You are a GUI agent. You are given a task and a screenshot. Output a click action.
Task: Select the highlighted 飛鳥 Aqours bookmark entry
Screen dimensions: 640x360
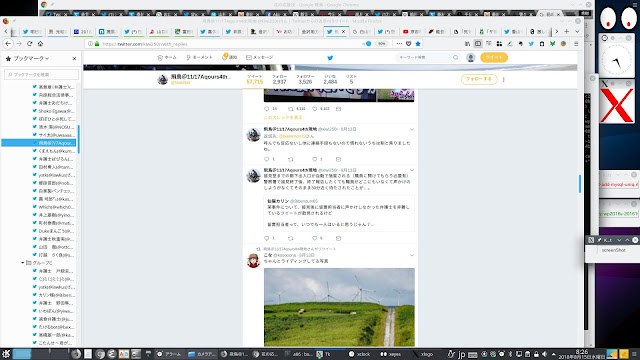39,143
